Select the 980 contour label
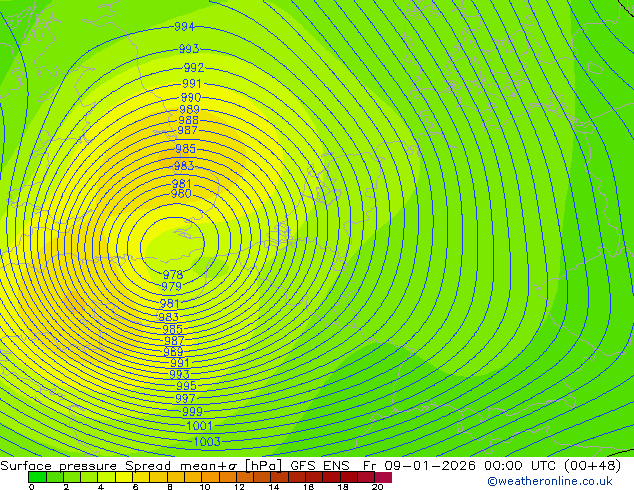This screenshot has width=634, height=490. tap(181, 194)
